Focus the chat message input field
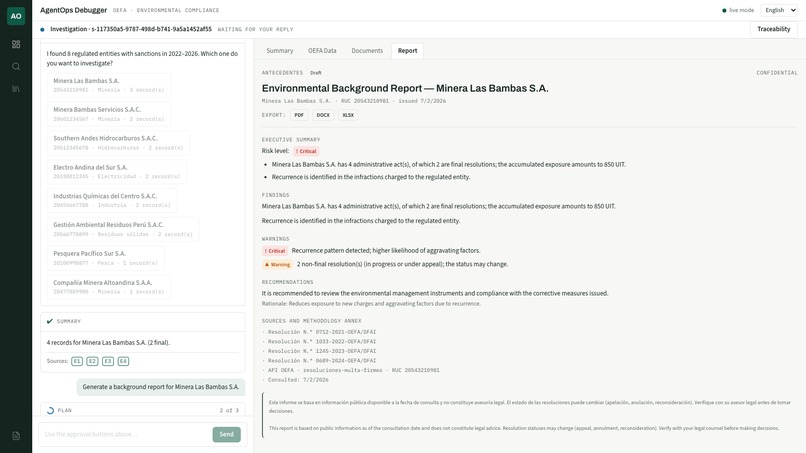Viewport: 806px width, 453px height. click(x=125, y=434)
